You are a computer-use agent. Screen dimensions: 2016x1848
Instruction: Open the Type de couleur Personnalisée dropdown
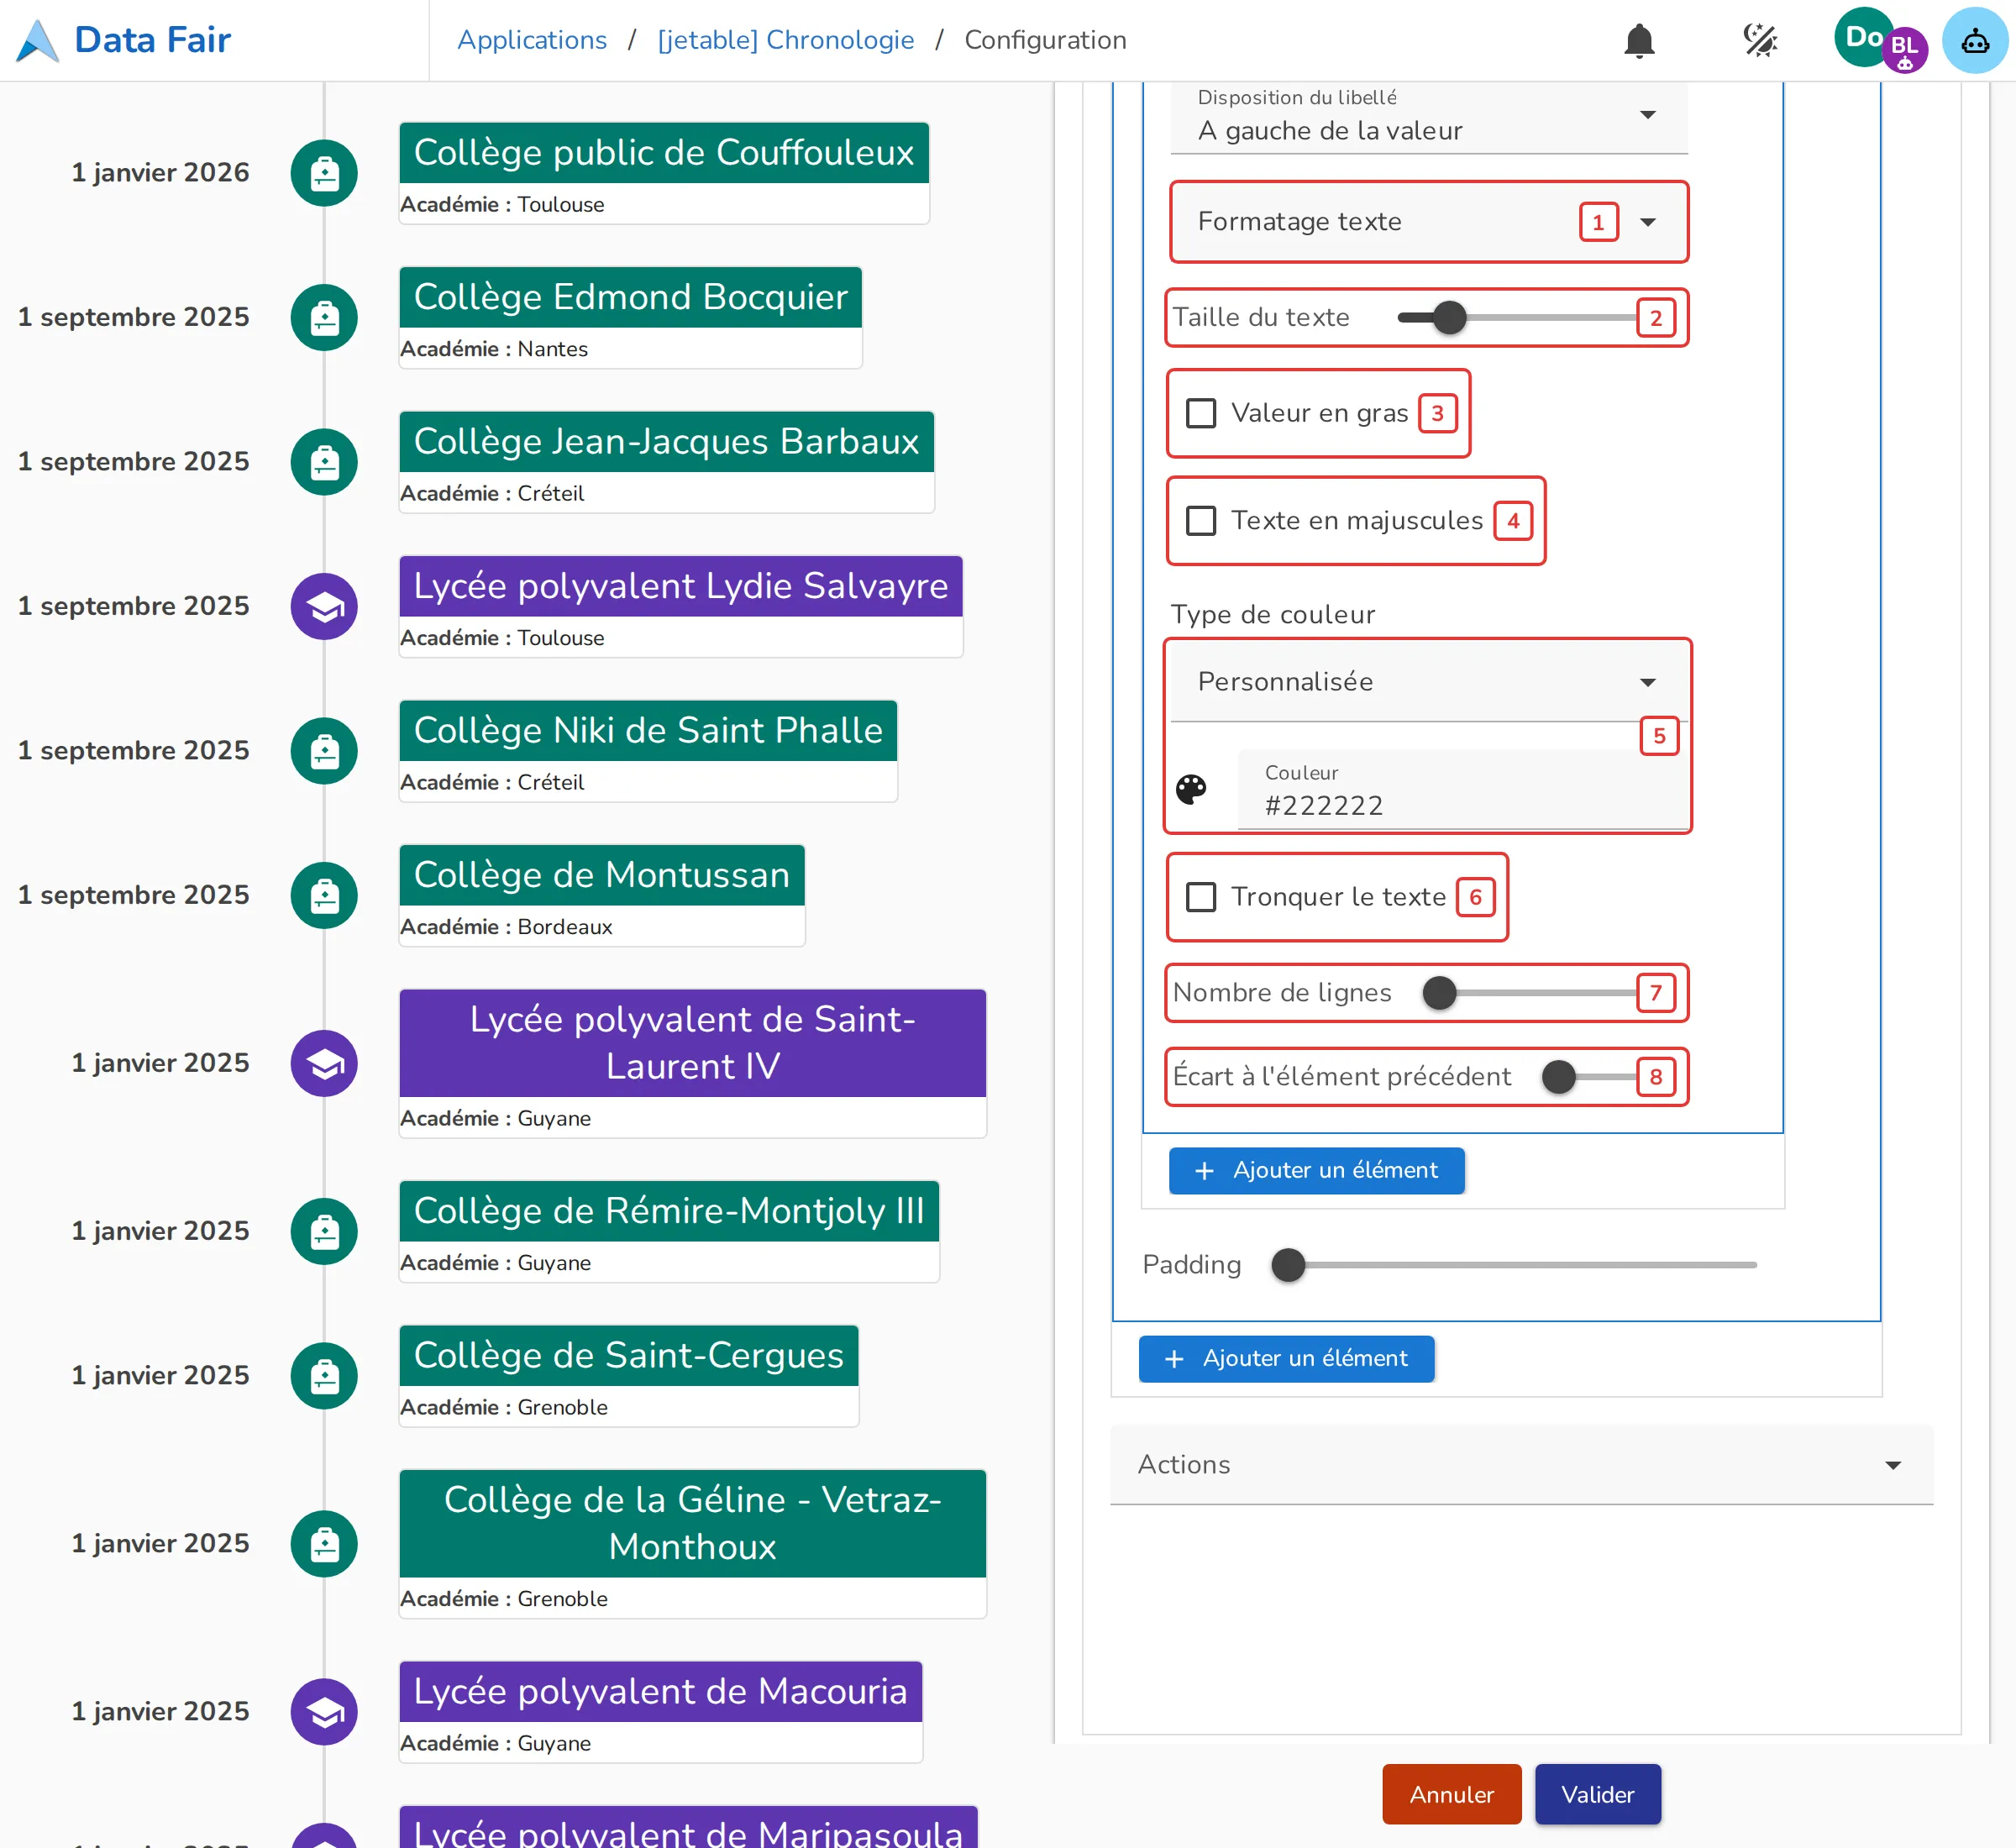pyautogui.click(x=1429, y=682)
